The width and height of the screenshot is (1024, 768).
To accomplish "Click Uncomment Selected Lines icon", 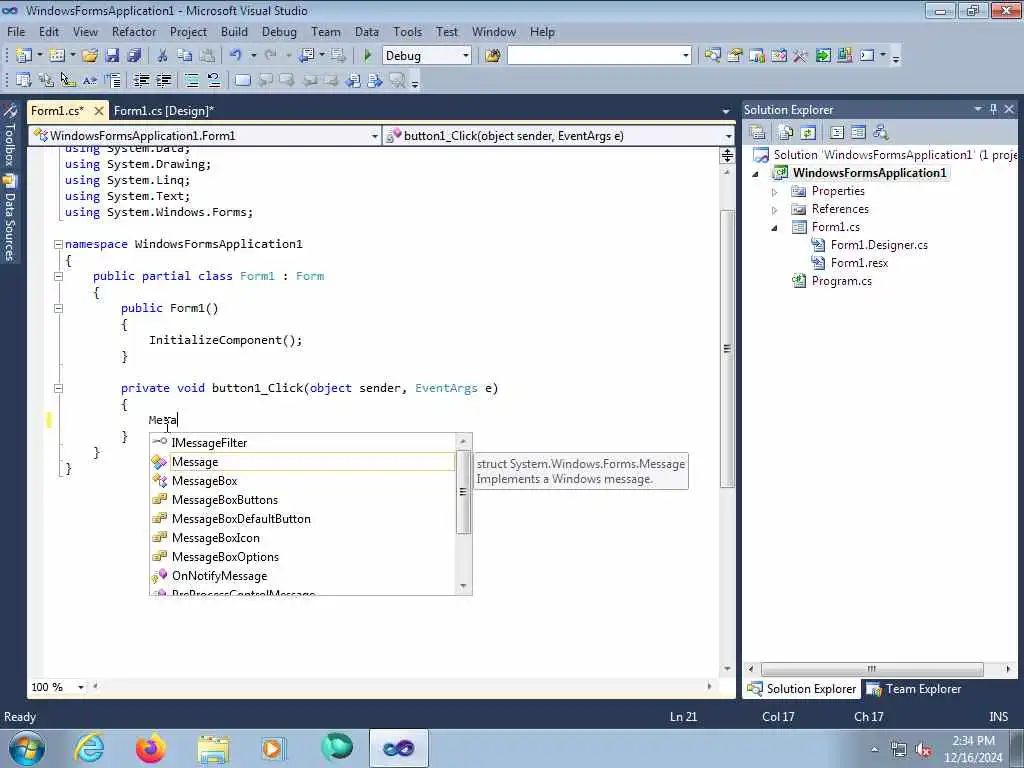I will (x=214, y=80).
